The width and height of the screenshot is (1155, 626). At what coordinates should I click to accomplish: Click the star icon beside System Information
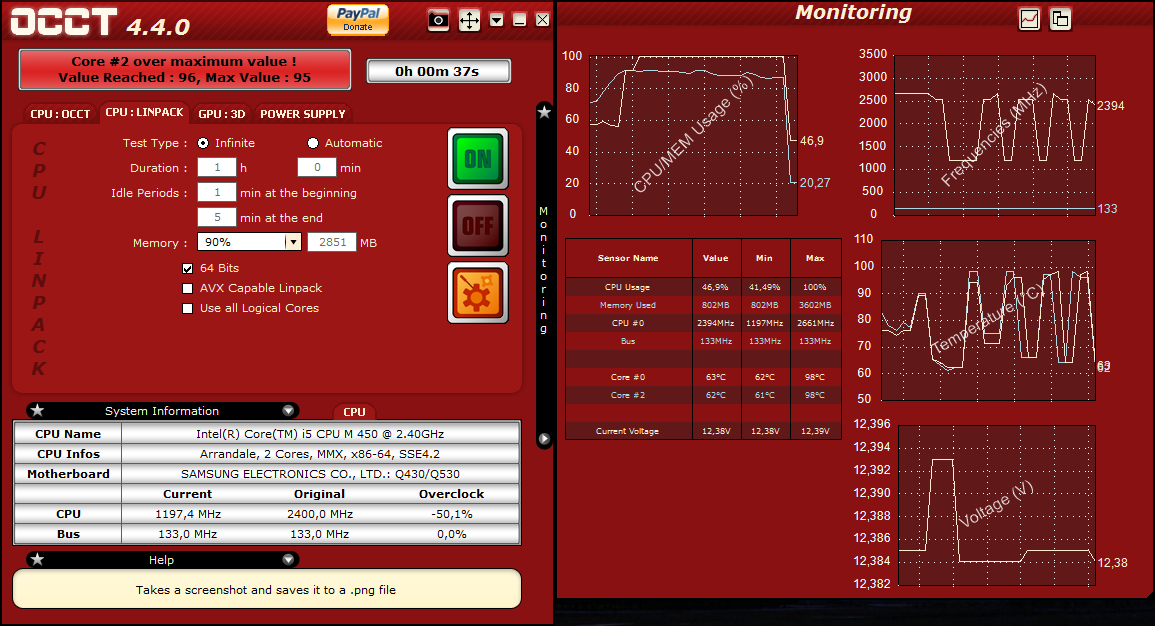(38, 410)
